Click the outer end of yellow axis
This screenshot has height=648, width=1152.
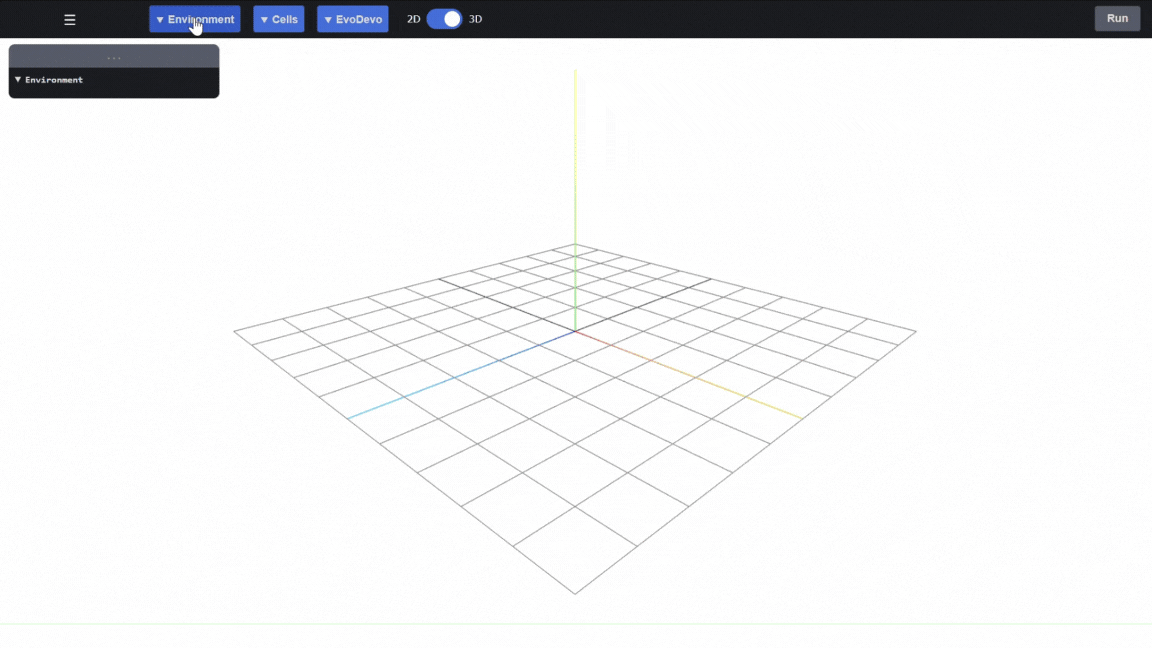801,418
